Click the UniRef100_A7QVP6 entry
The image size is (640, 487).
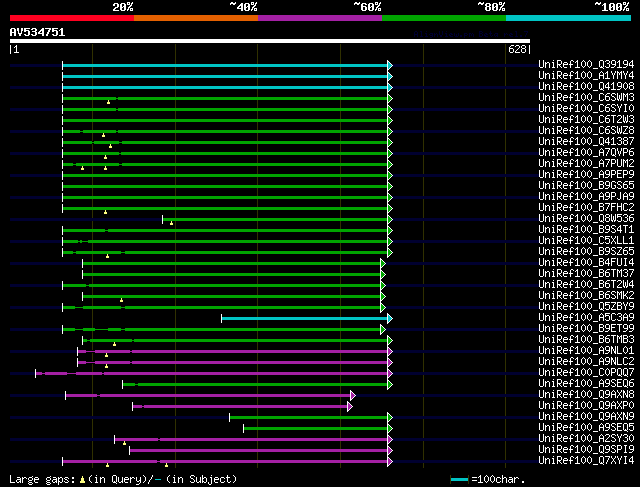pyautogui.click(x=586, y=153)
